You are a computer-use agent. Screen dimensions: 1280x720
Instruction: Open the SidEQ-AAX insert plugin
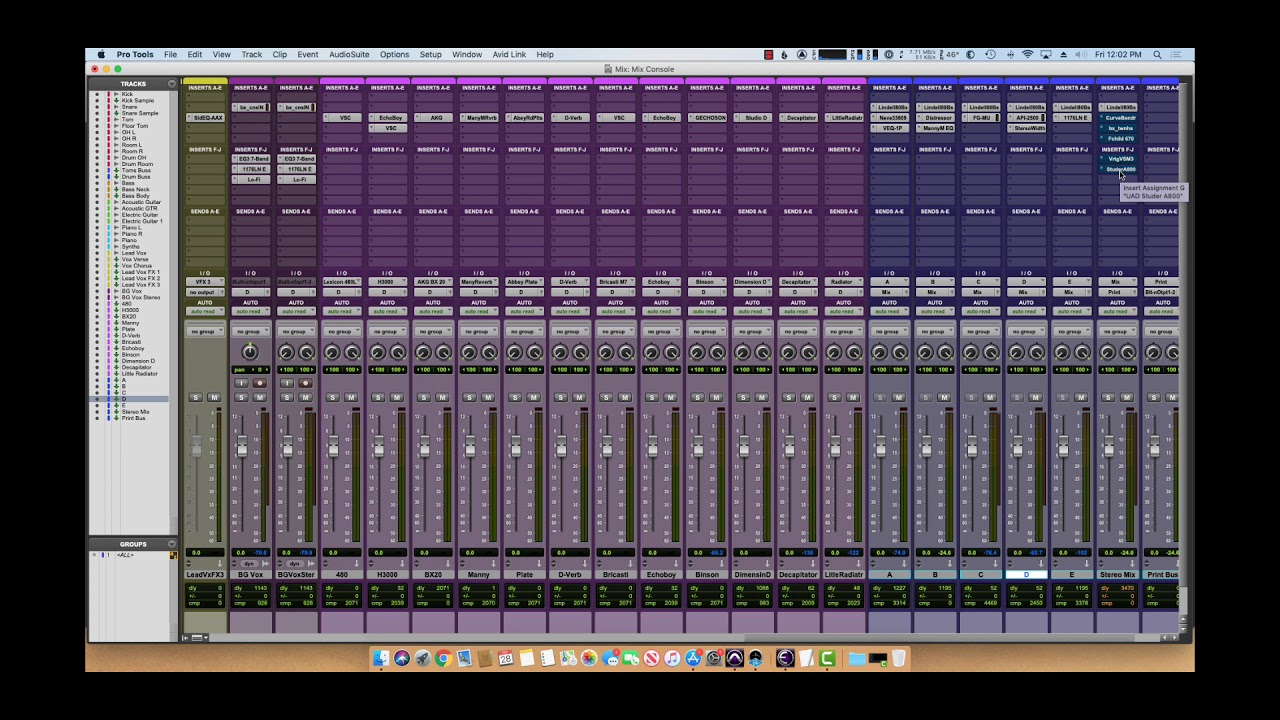[x=206, y=118]
